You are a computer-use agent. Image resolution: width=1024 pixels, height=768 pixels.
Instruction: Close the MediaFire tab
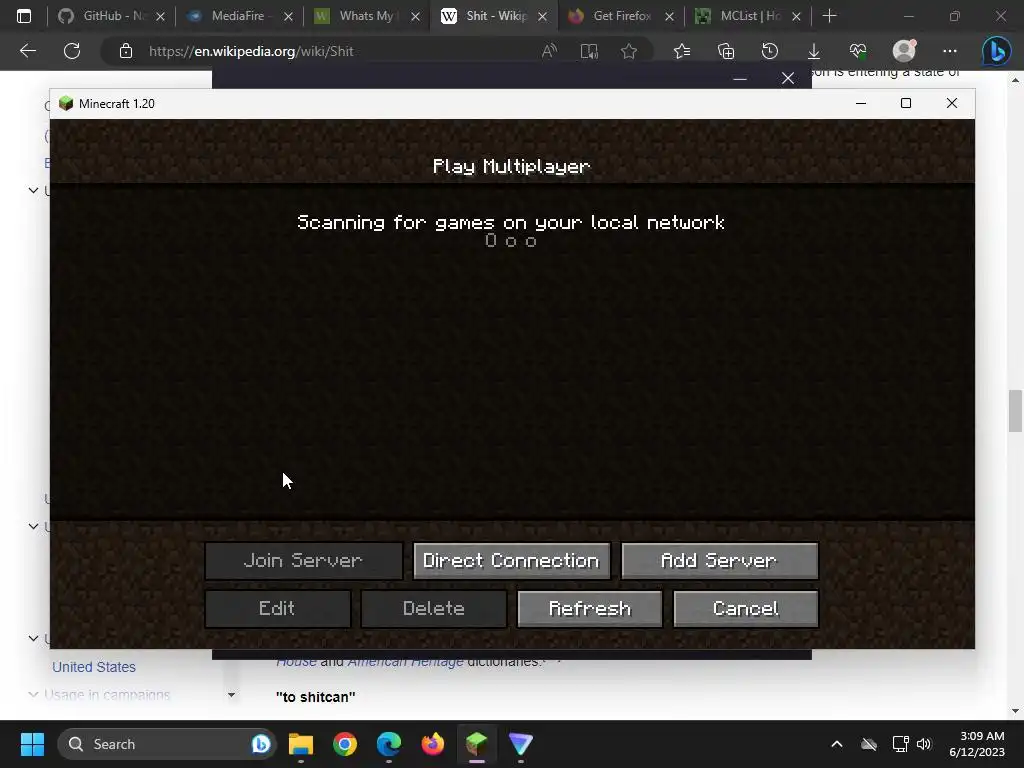coord(288,16)
